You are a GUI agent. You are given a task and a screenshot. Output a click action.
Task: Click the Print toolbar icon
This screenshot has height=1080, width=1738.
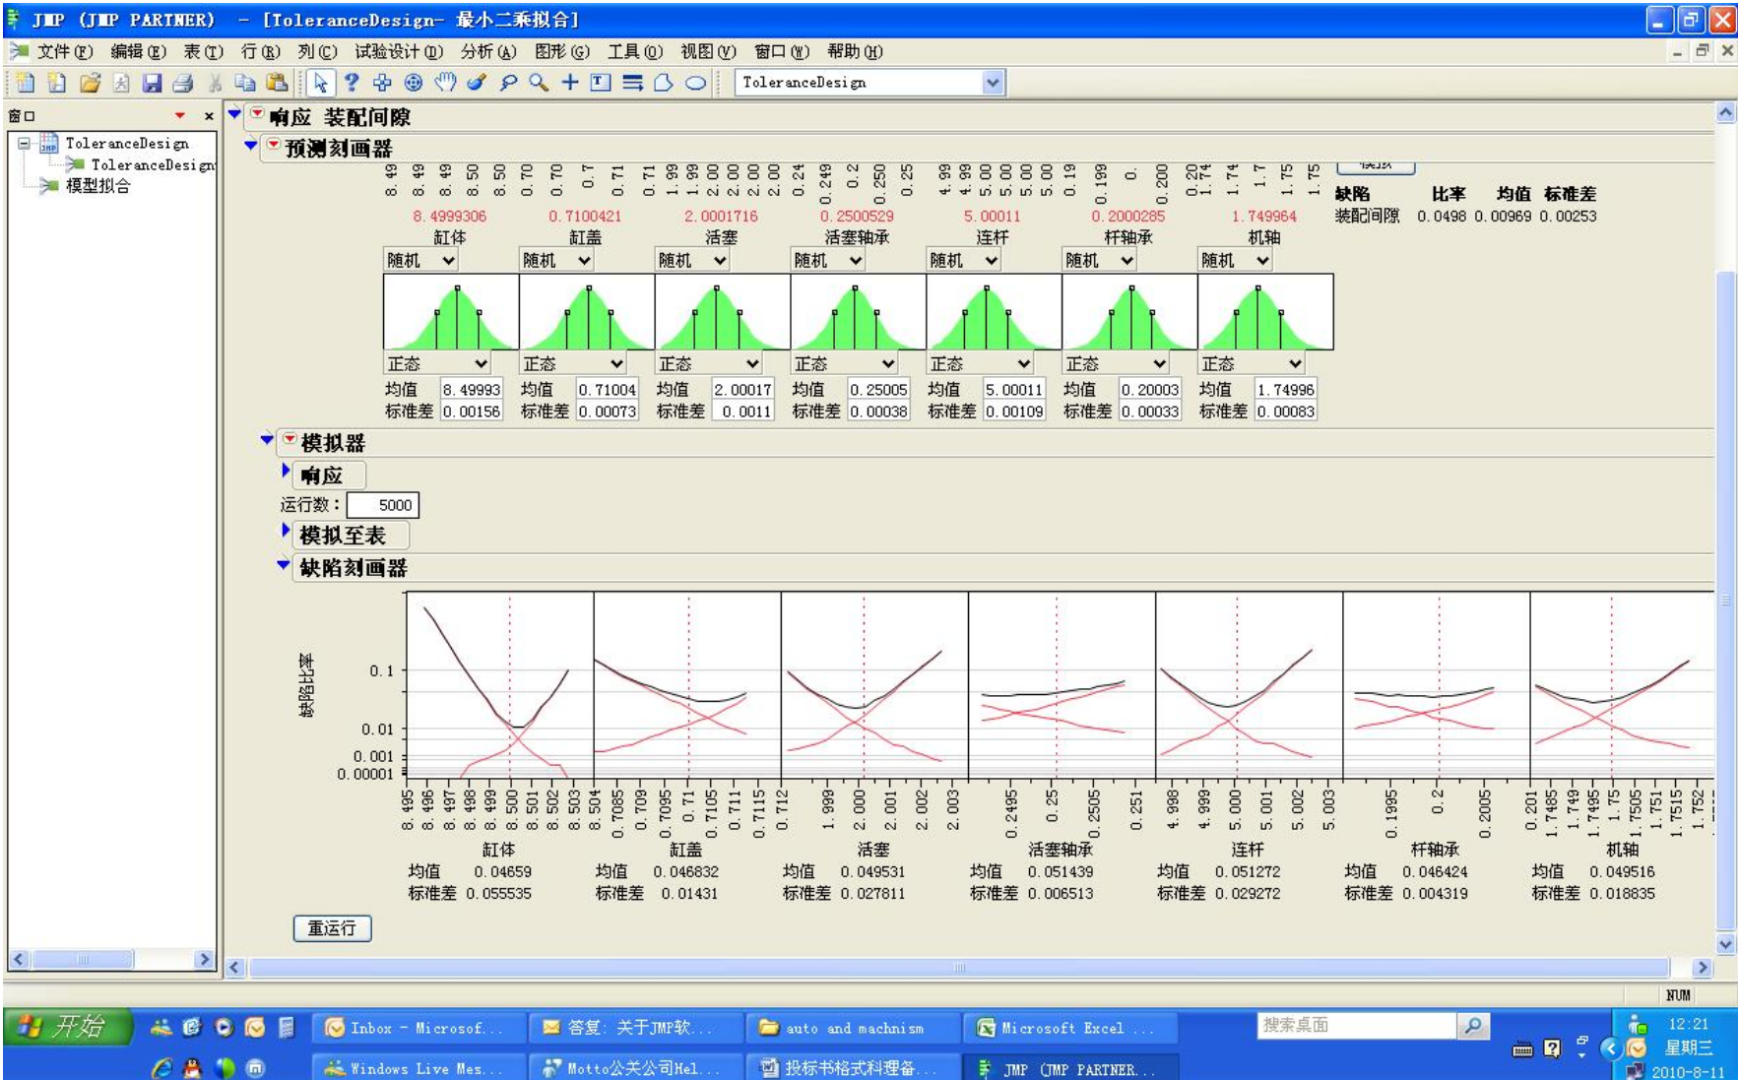tap(182, 83)
